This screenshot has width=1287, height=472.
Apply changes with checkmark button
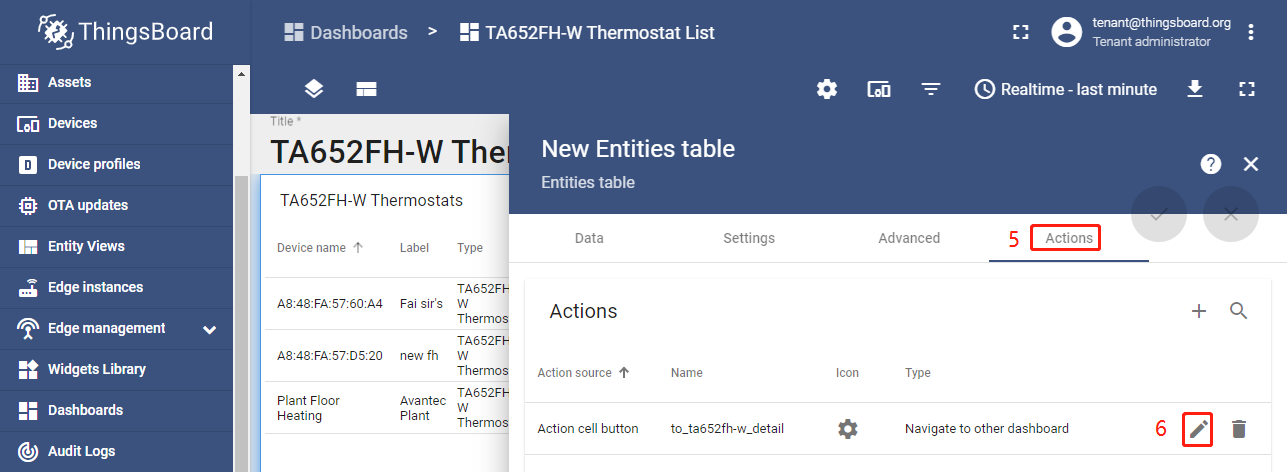click(1159, 214)
